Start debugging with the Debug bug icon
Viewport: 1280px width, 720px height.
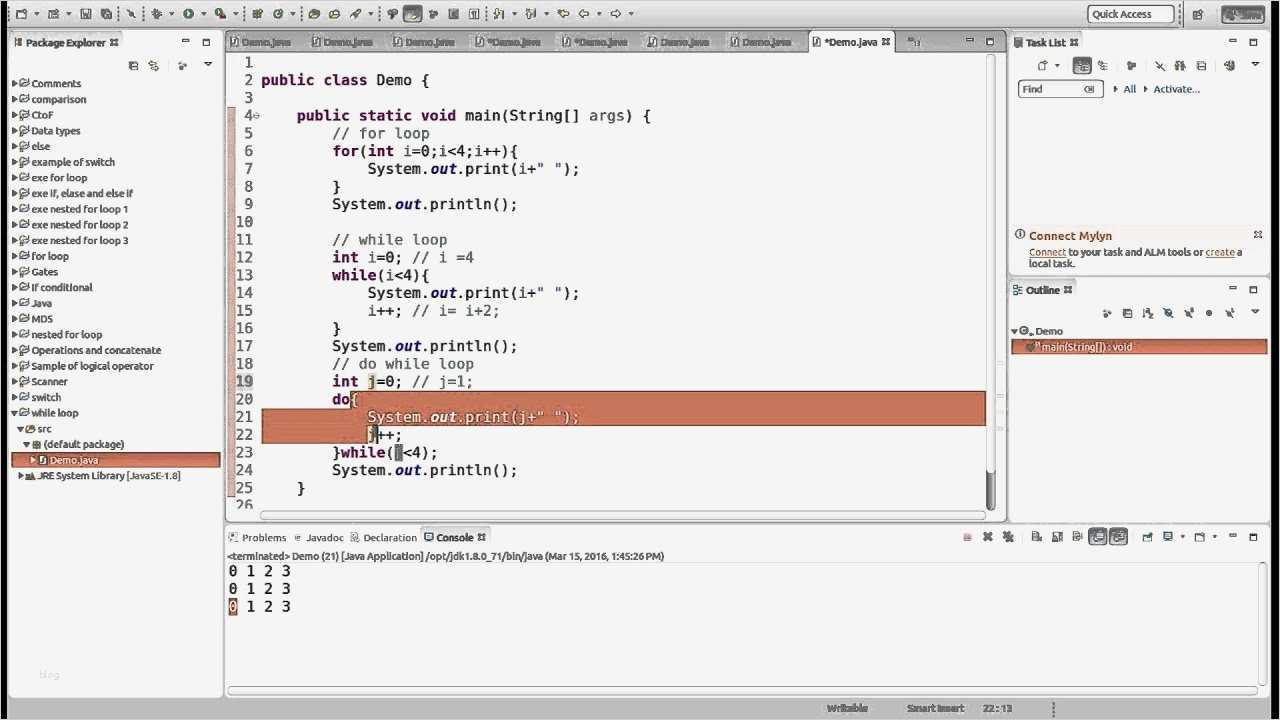[156, 14]
